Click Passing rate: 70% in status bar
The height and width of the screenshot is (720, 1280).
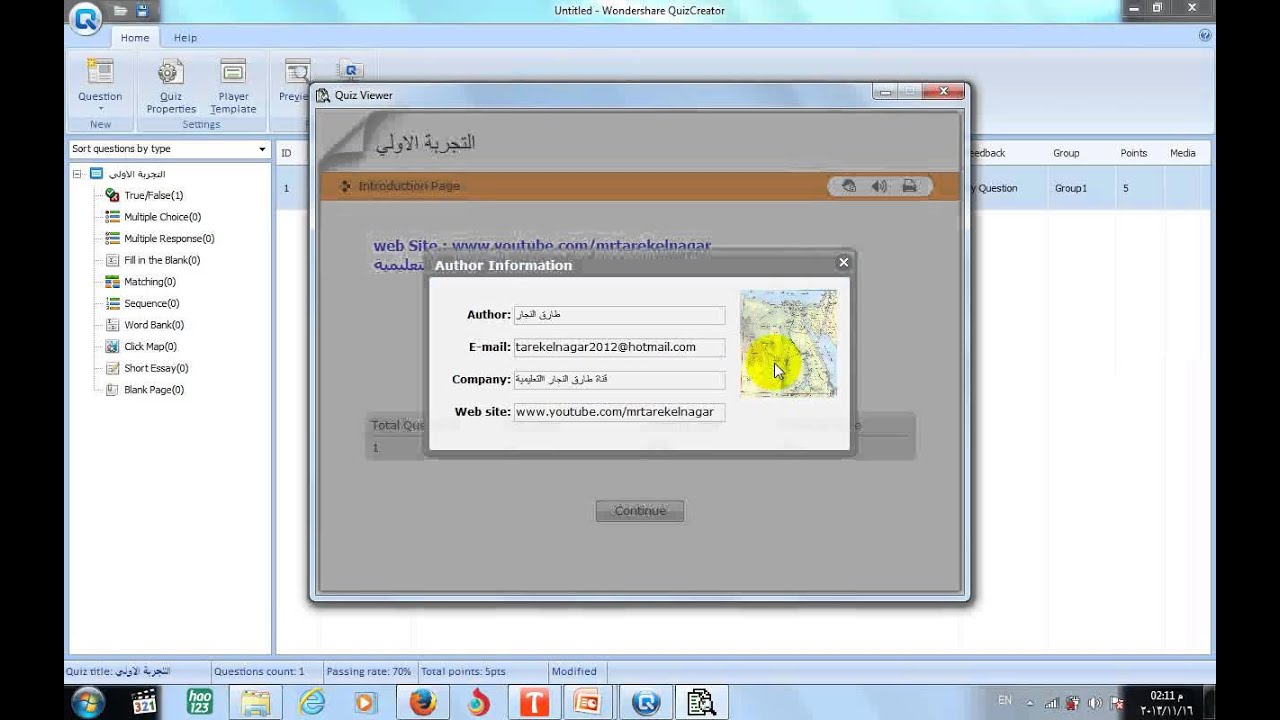pos(369,672)
